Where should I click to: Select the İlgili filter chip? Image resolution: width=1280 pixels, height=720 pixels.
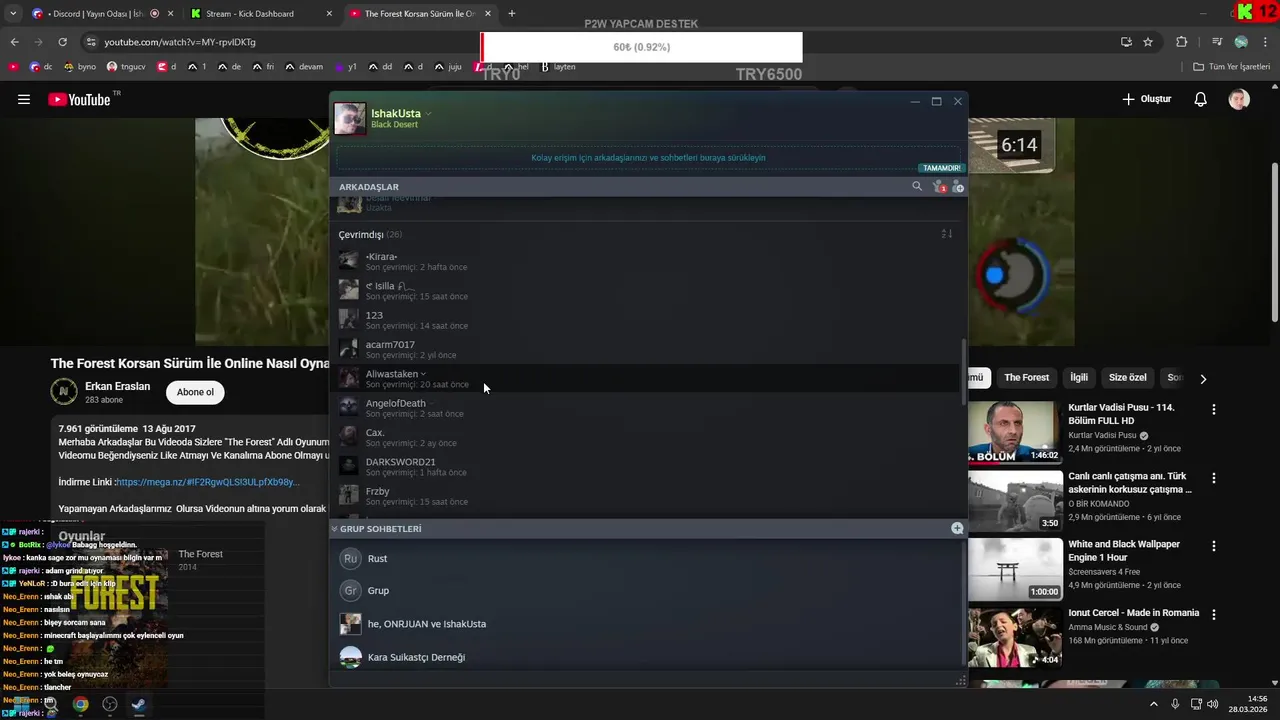coord(1079,378)
